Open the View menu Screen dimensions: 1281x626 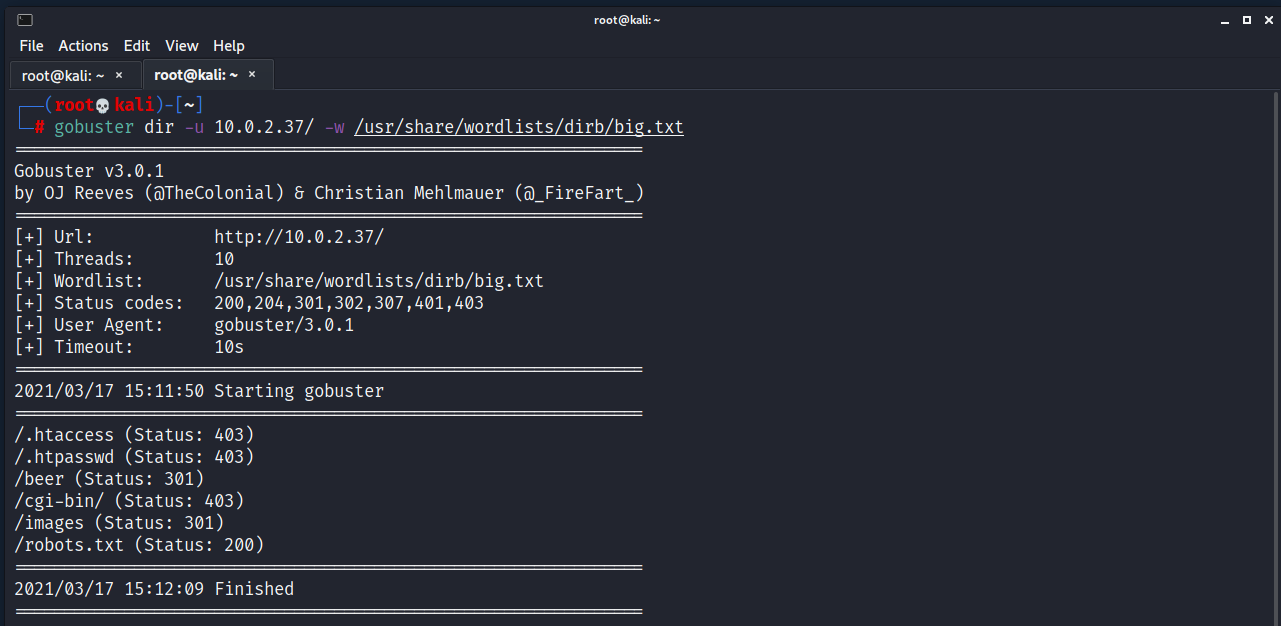point(182,46)
